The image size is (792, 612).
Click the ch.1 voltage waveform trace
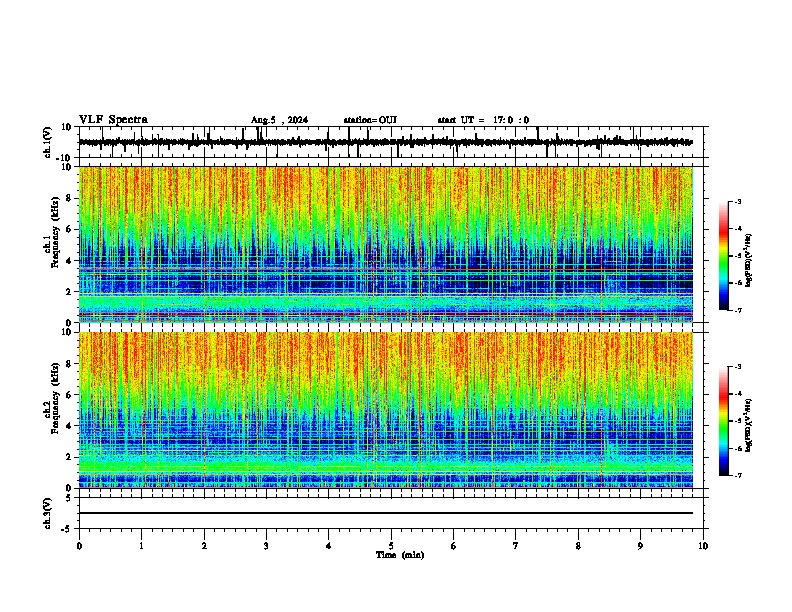coord(386,142)
